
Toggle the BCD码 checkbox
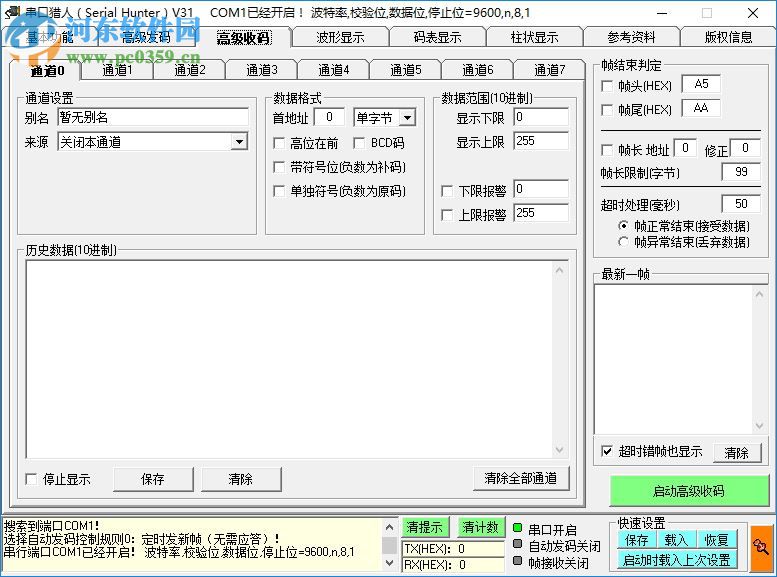coord(359,143)
